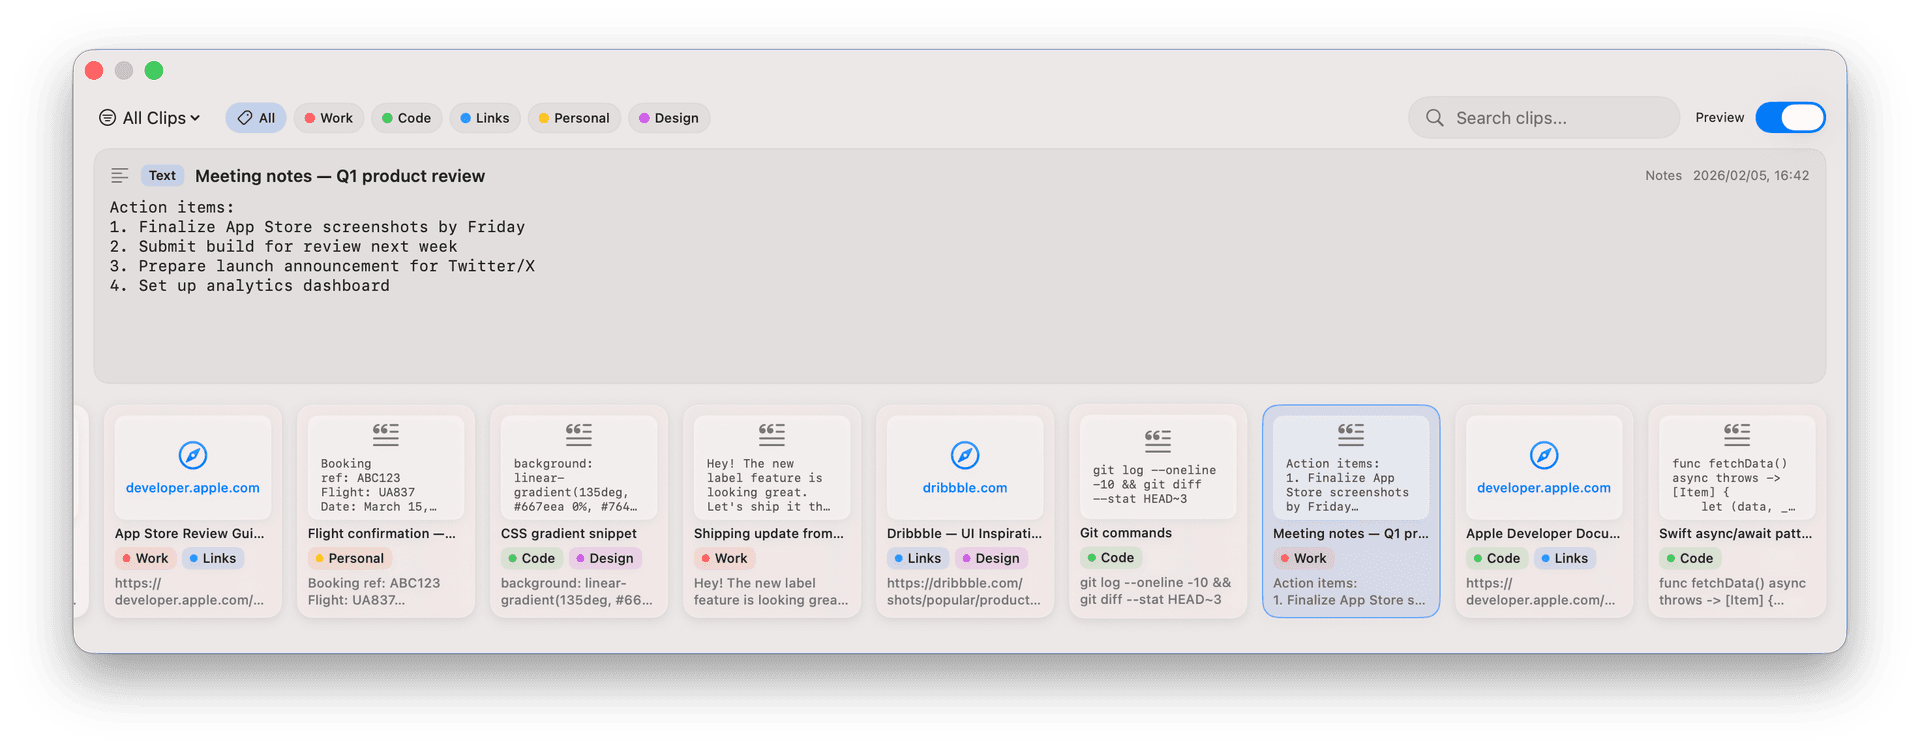The height and width of the screenshot is (750, 1920).
Task: Click quote icon on Swift async/await card
Action: coord(1737,434)
